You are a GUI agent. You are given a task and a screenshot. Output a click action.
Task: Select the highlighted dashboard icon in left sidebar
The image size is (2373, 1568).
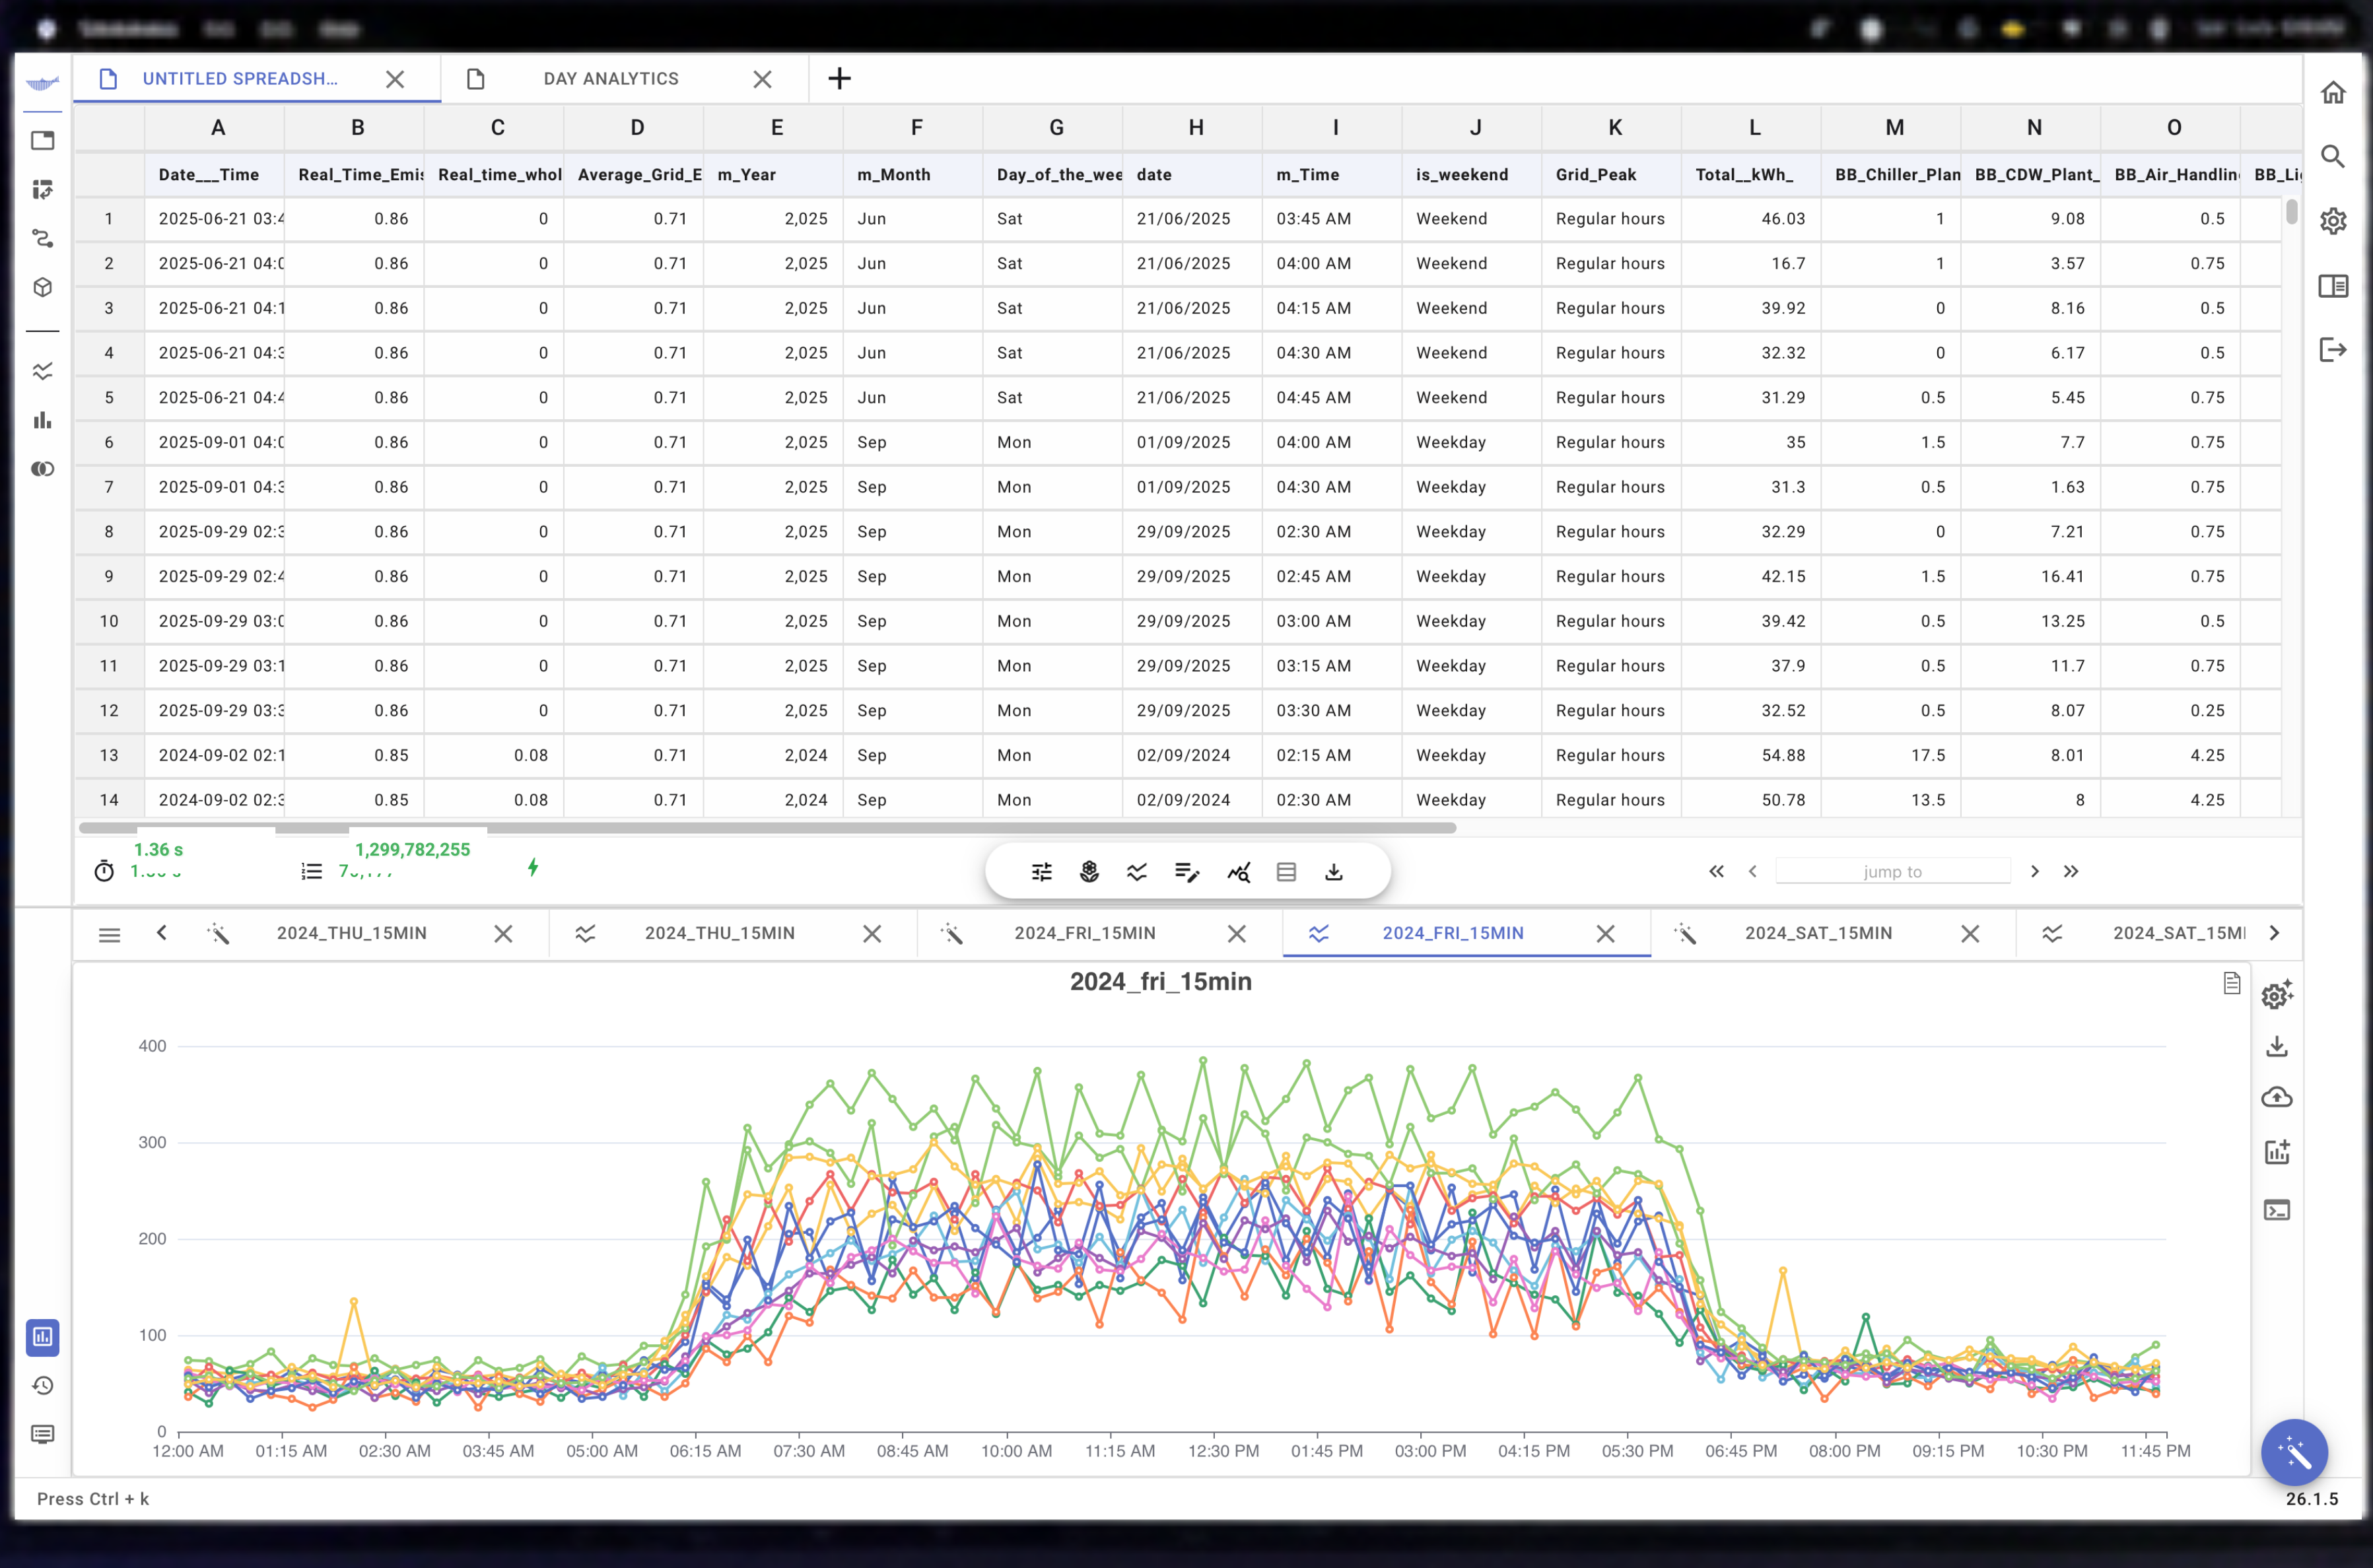tap(42, 1337)
